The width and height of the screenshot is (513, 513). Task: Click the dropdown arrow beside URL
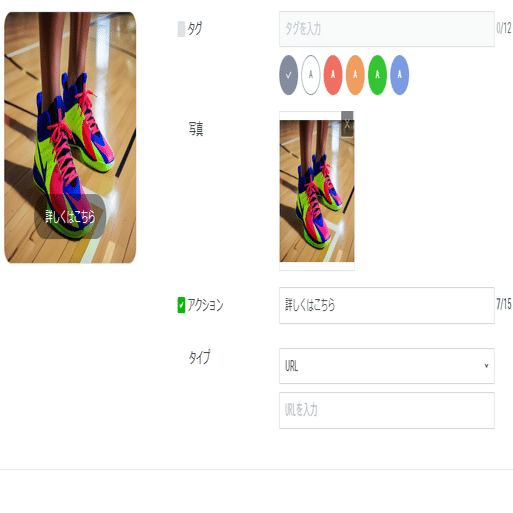tap(486, 366)
